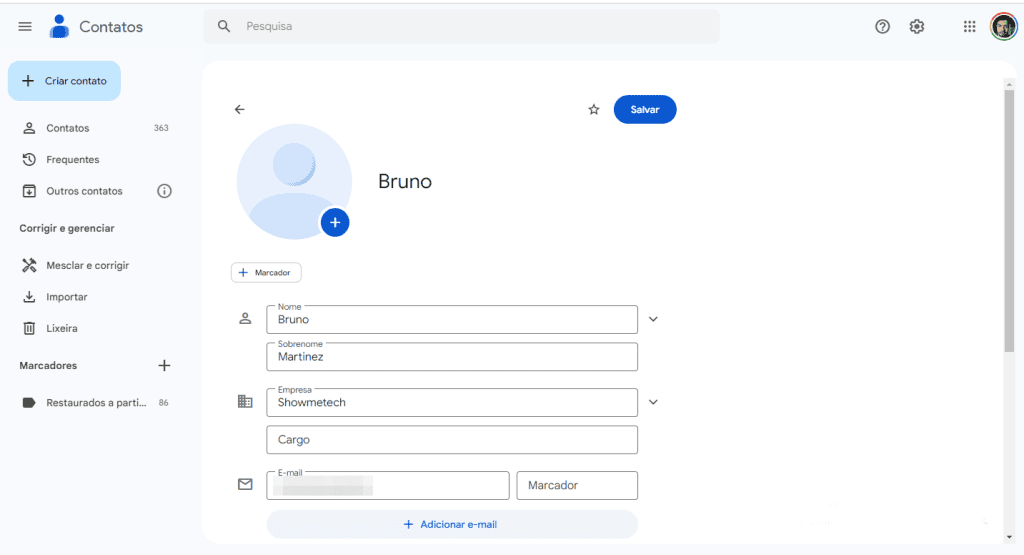The width and height of the screenshot is (1024, 555).
Task: Open the account profile picture
Action: (x=1003, y=26)
